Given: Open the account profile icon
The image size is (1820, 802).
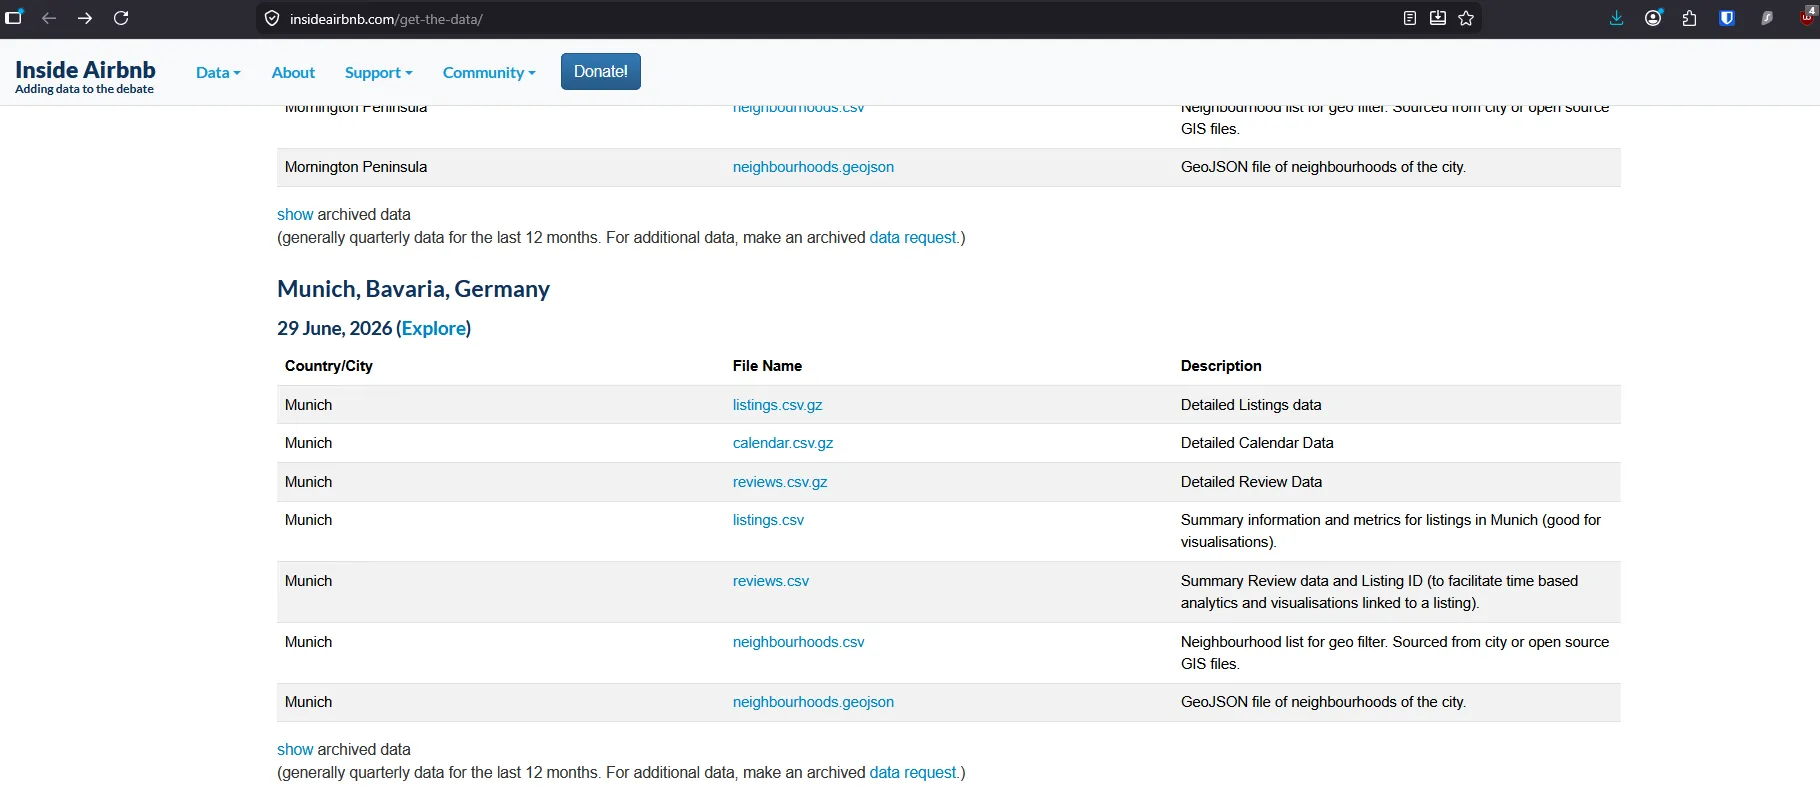Looking at the screenshot, I should point(1653,18).
